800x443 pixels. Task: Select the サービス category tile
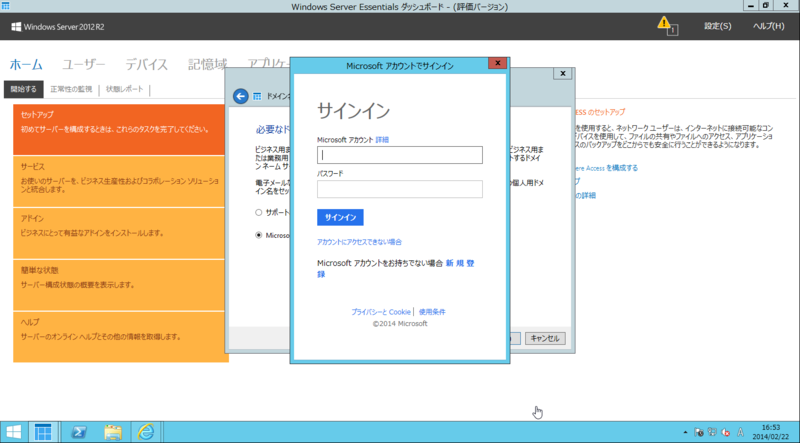pyautogui.click(x=119, y=182)
